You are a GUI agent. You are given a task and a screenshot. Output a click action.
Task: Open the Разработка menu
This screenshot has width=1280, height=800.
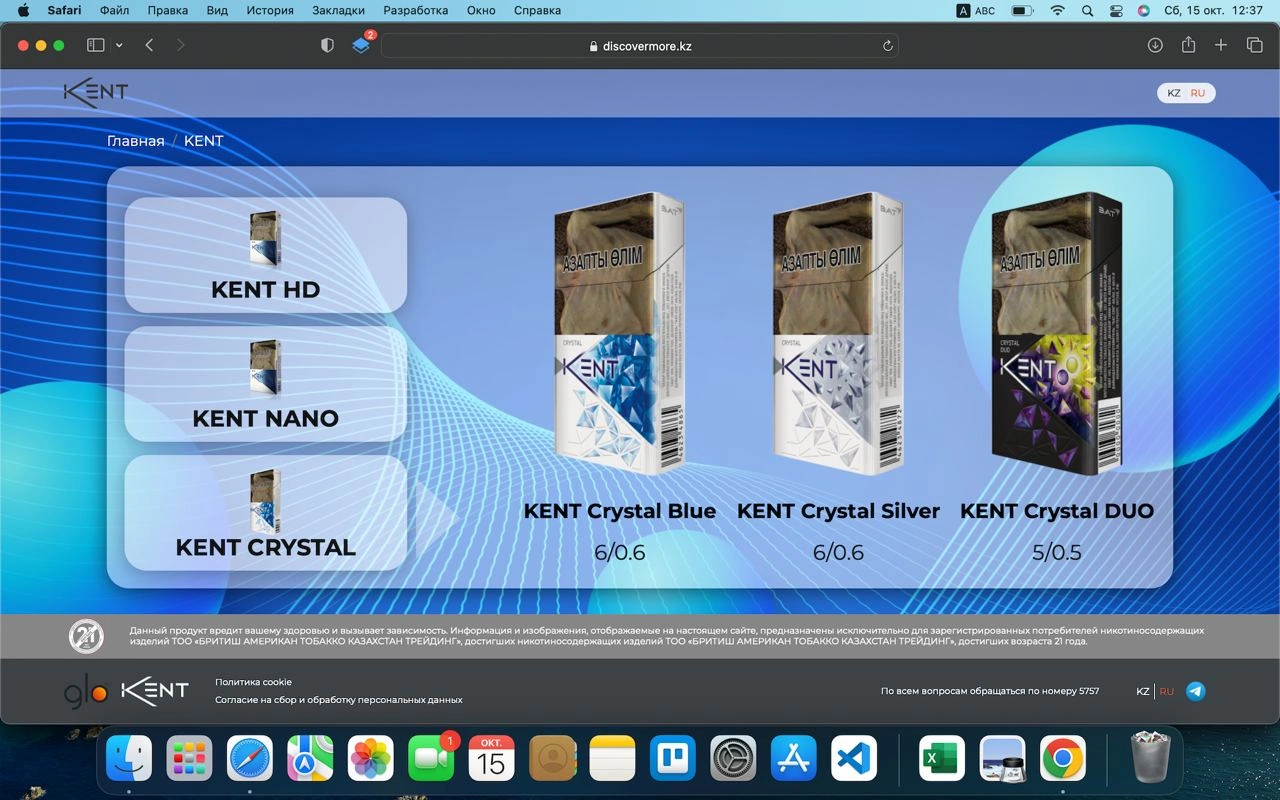click(415, 11)
